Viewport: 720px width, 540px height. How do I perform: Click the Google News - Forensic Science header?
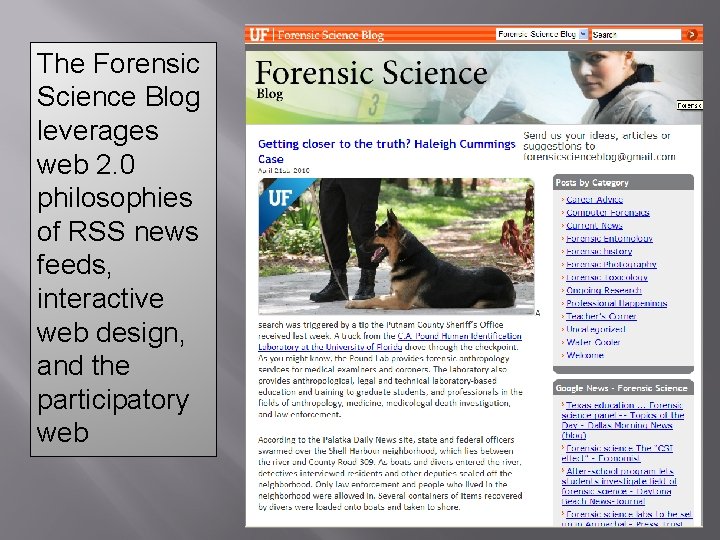(623, 388)
